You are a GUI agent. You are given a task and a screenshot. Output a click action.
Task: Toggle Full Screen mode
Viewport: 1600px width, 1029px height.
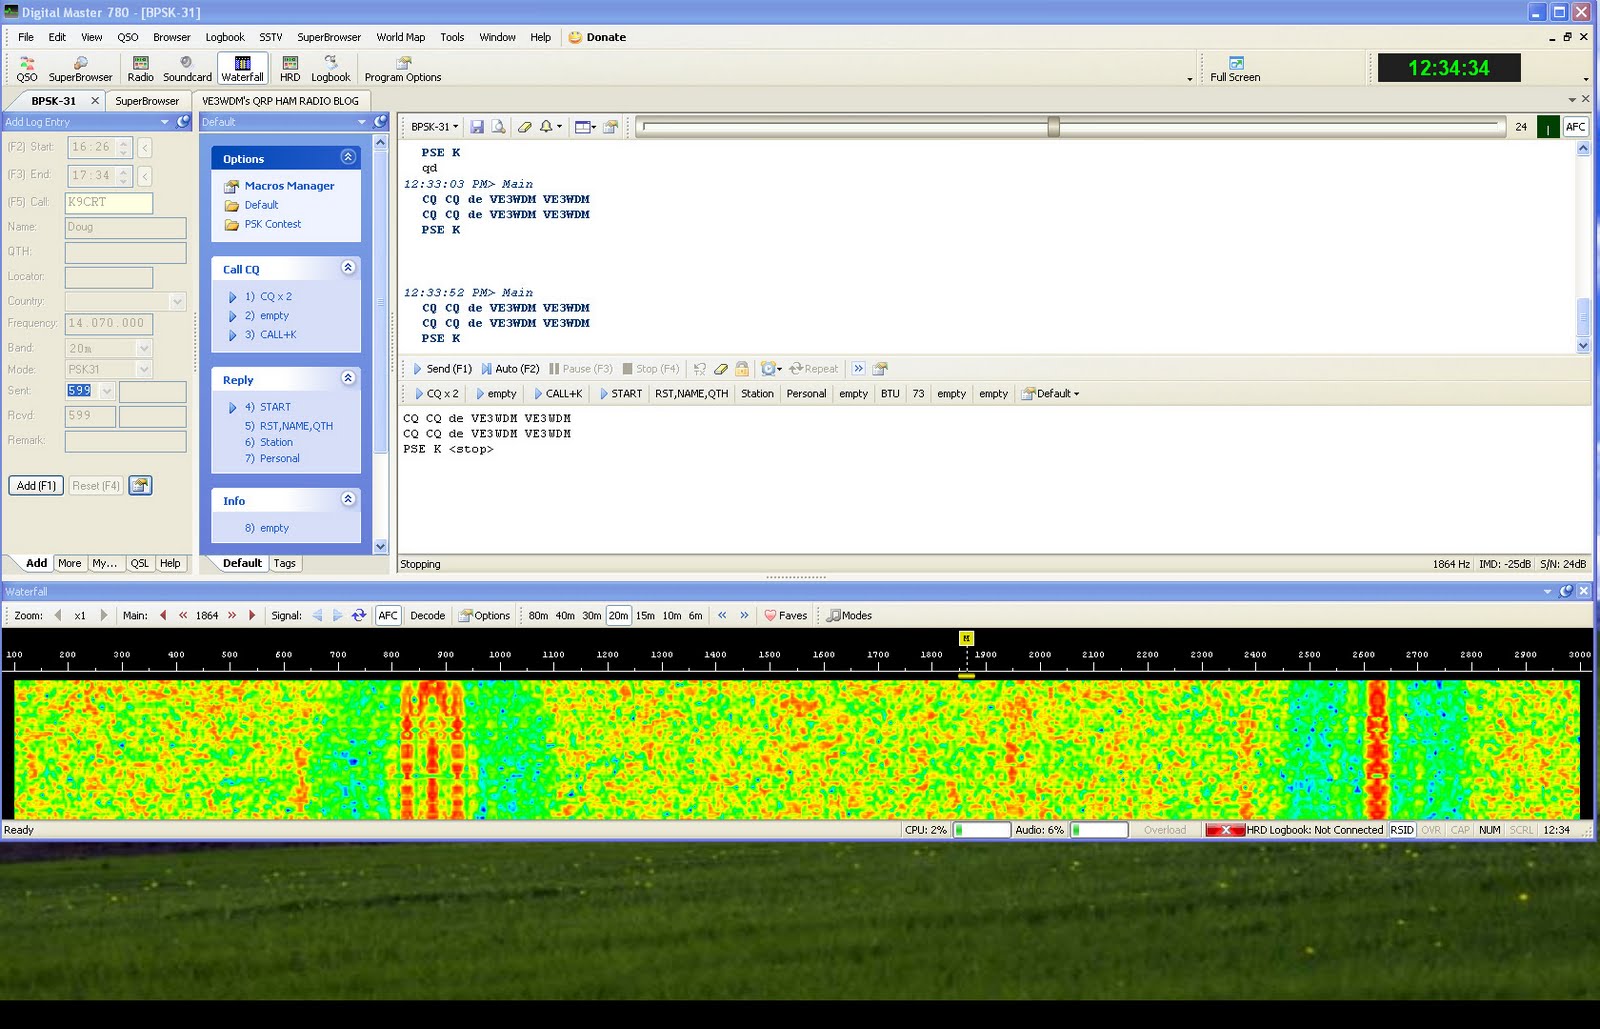tap(1234, 68)
